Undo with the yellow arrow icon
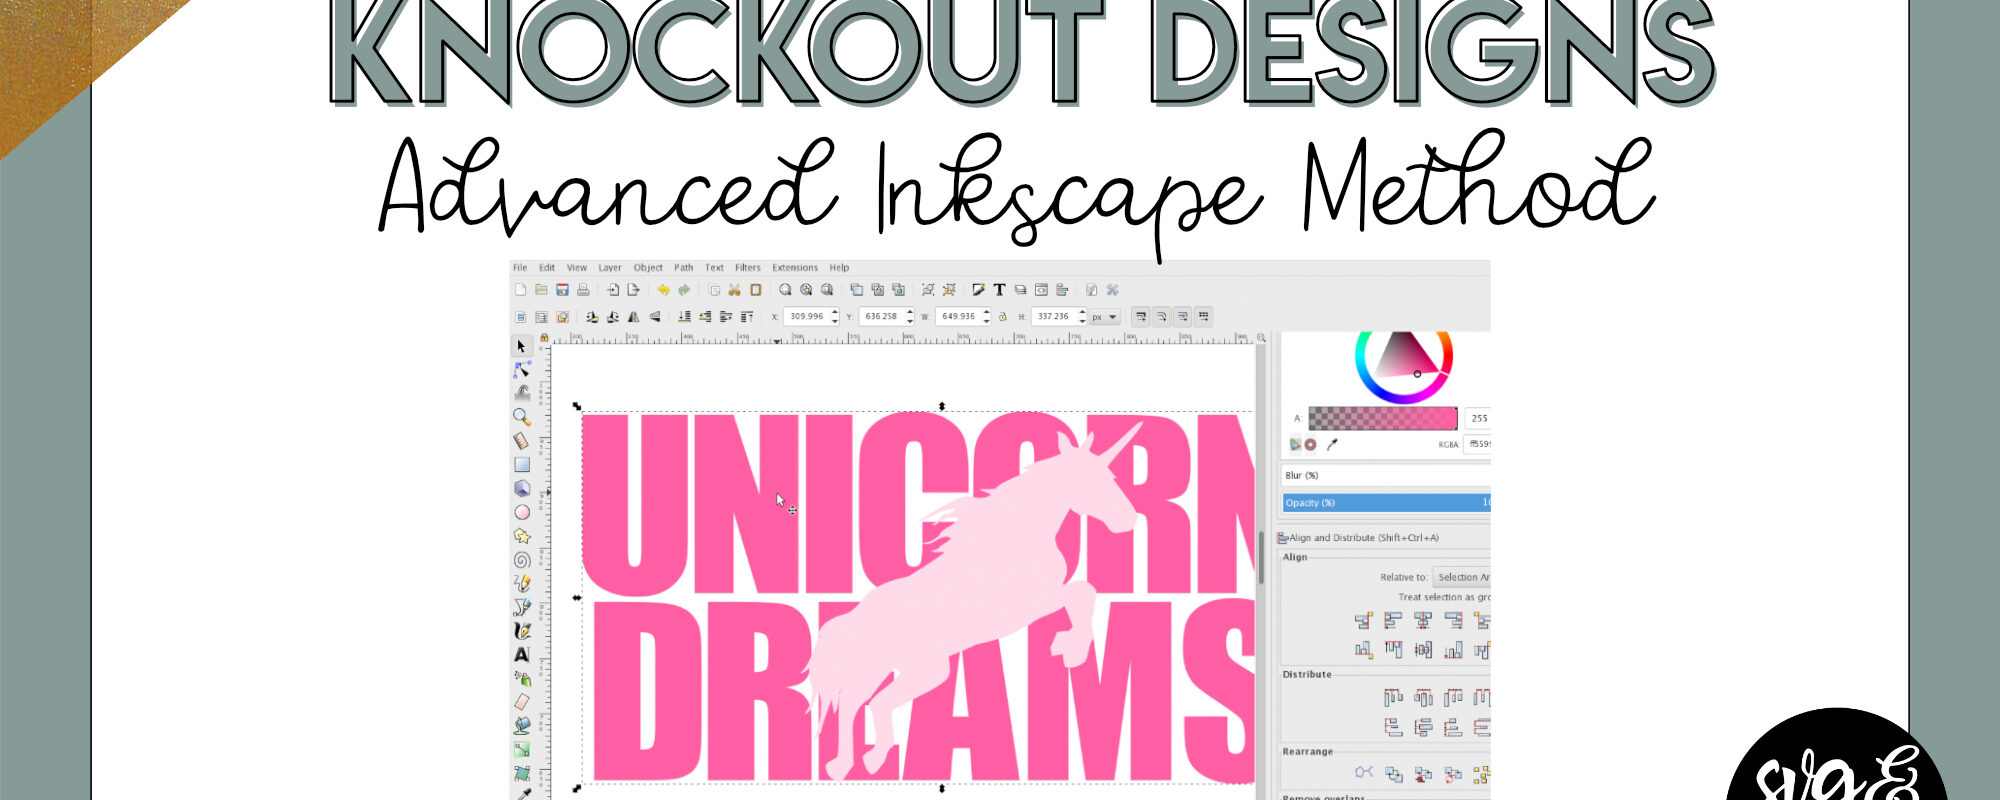Screen dimensions: 2000x800 tap(663, 290)
